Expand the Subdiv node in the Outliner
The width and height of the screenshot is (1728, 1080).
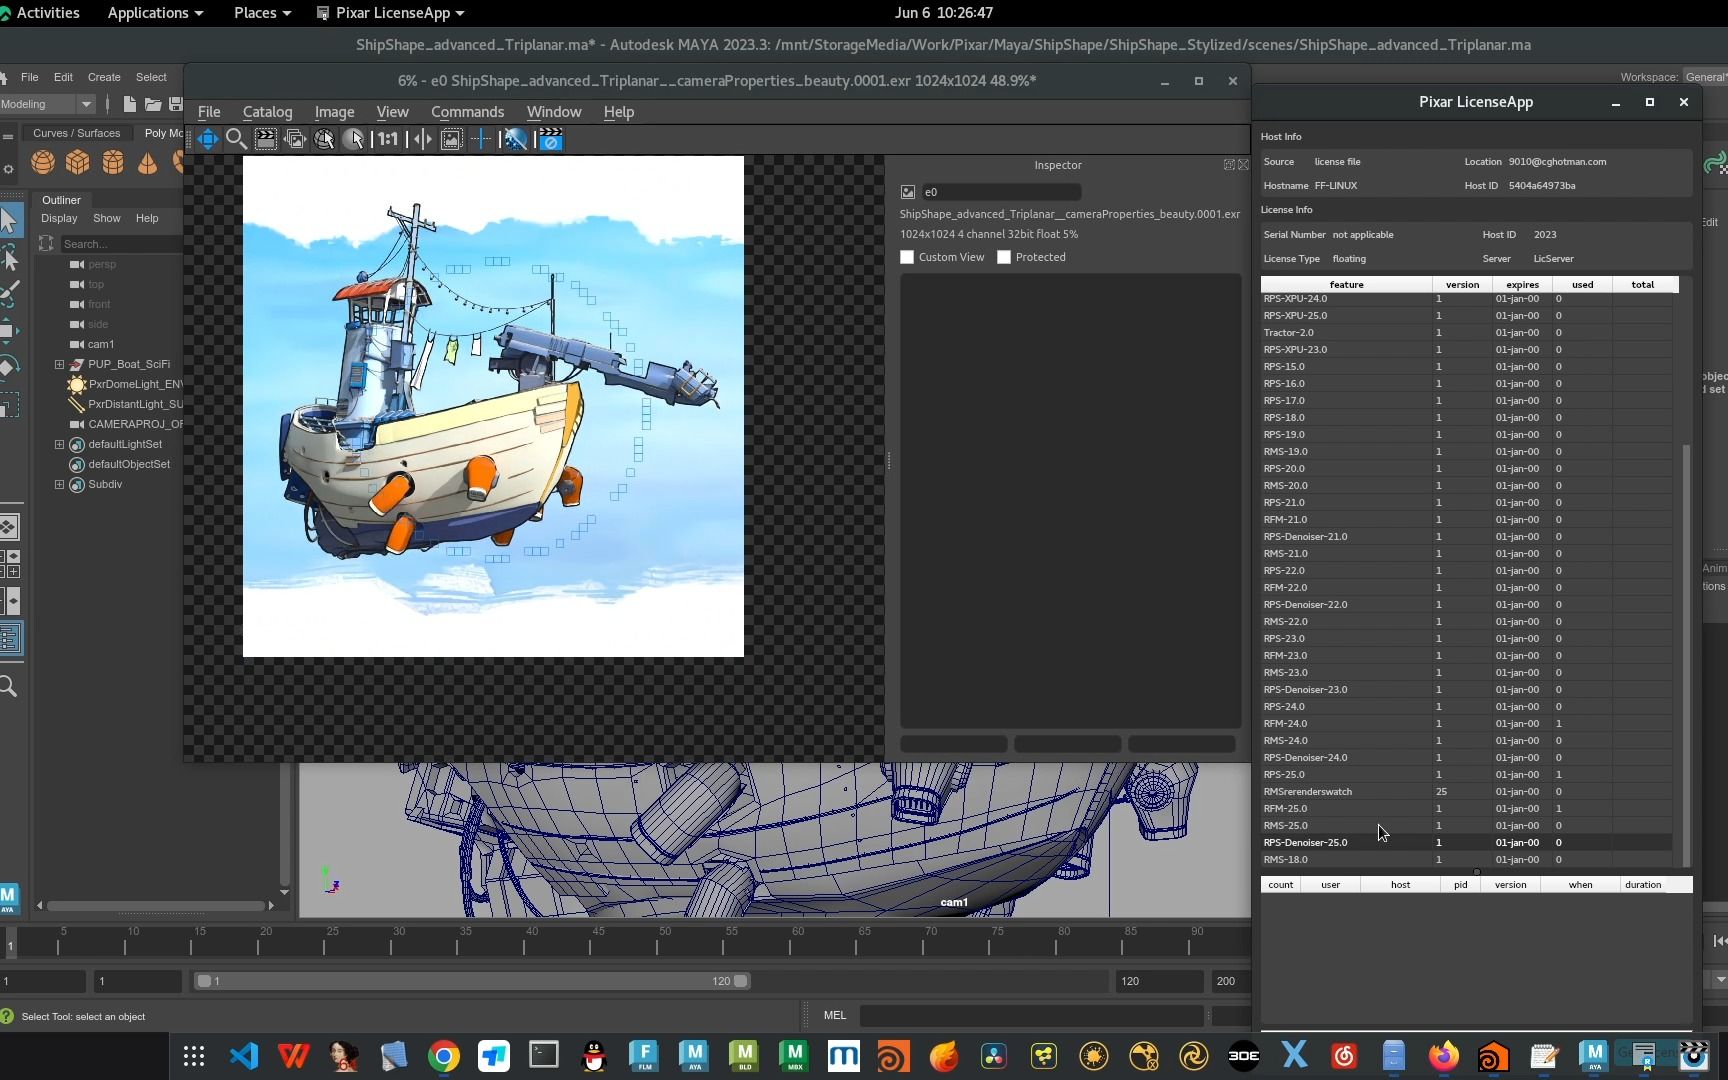(x=58, y=484)
